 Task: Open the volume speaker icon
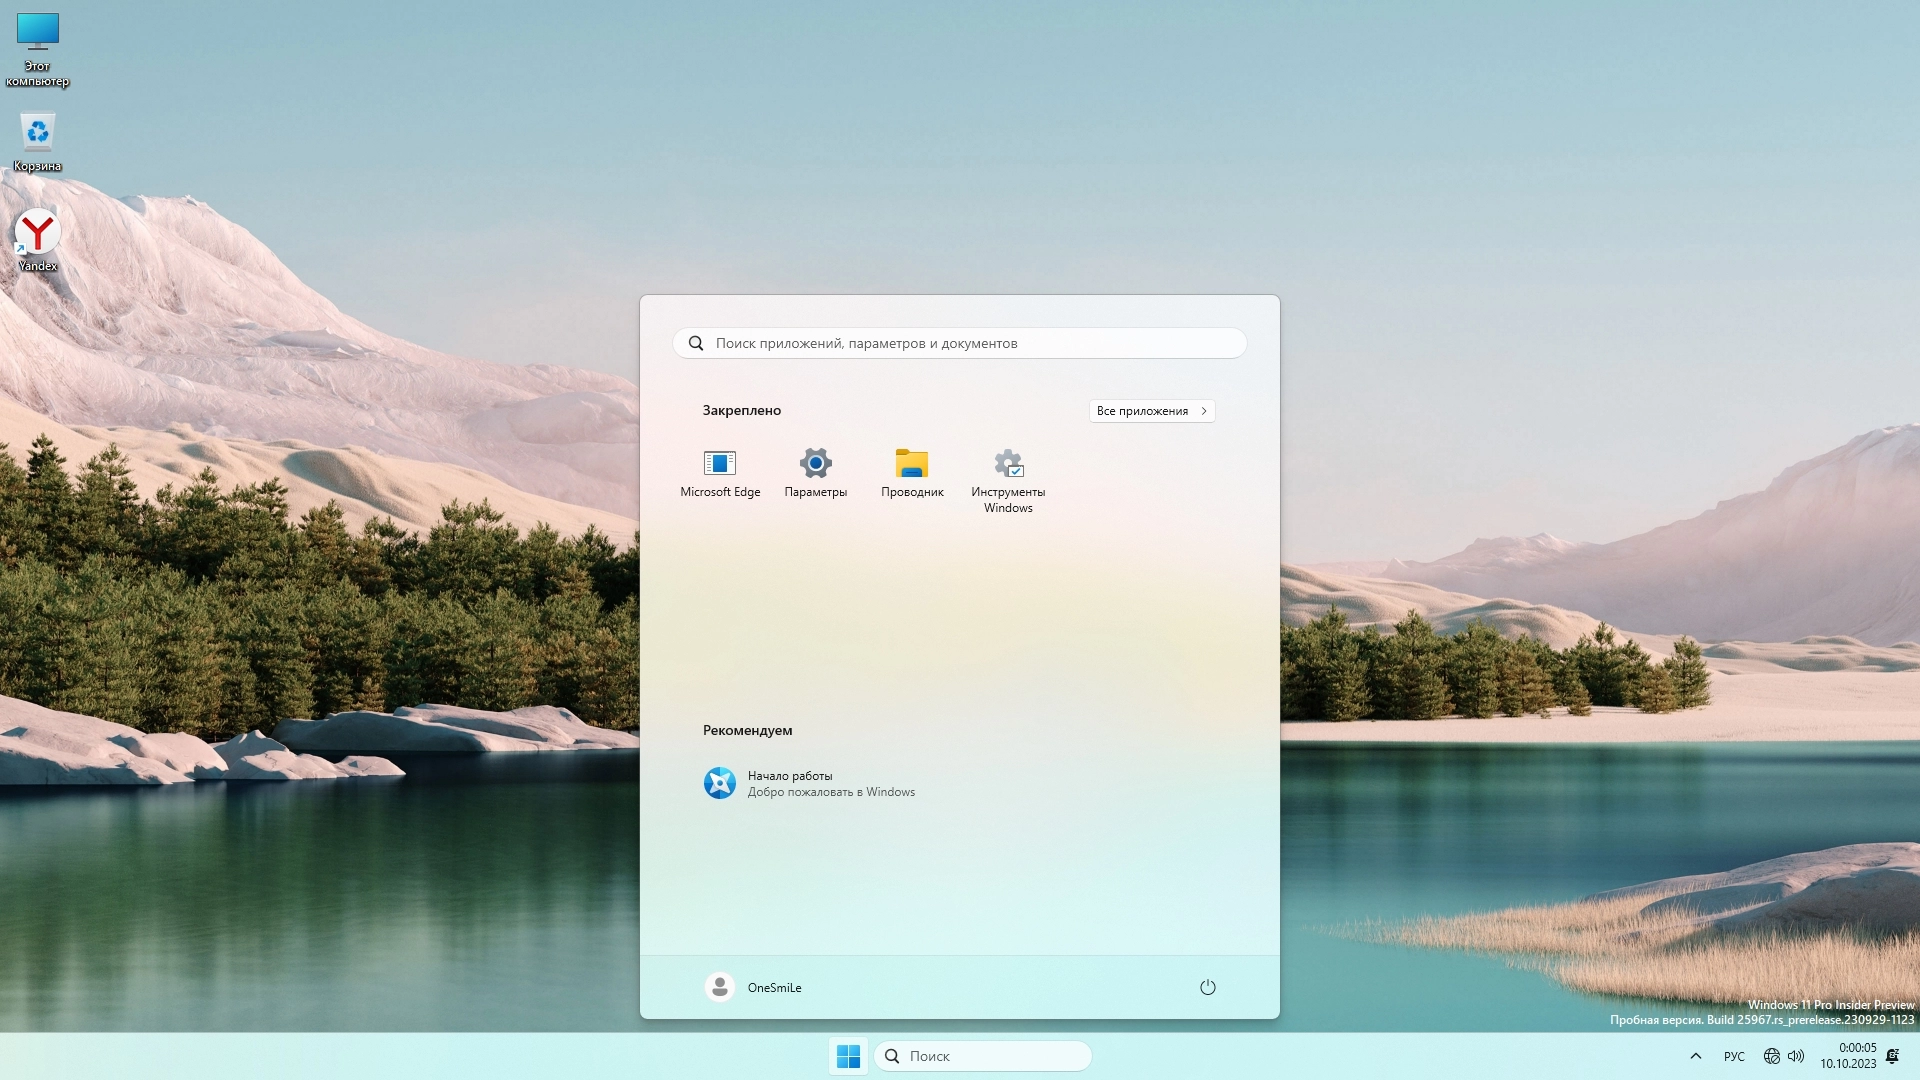1796,1056
